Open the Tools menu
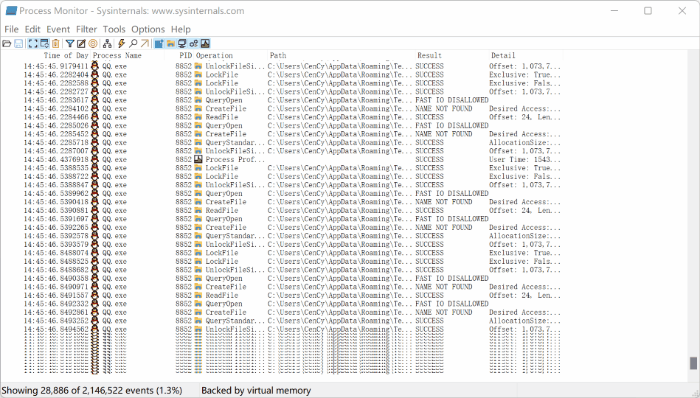Screen dimensions: 700x398 tap(114, 29)
